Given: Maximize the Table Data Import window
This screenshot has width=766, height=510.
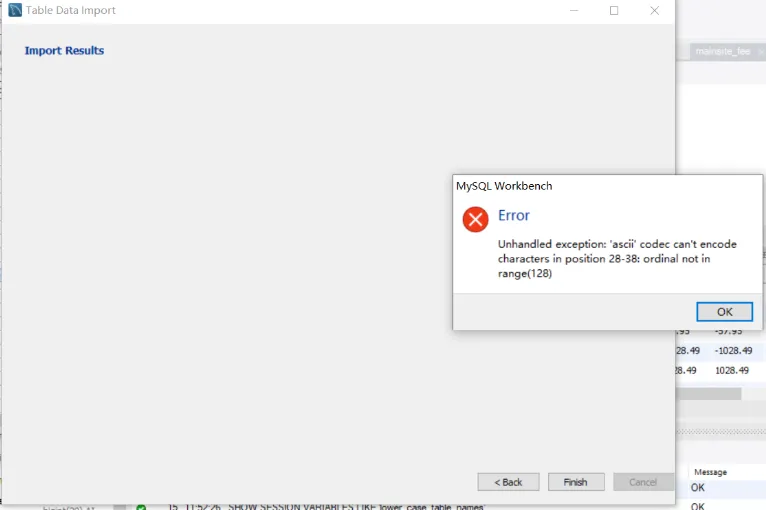Looking at the screenshot, I should point(614,10).
